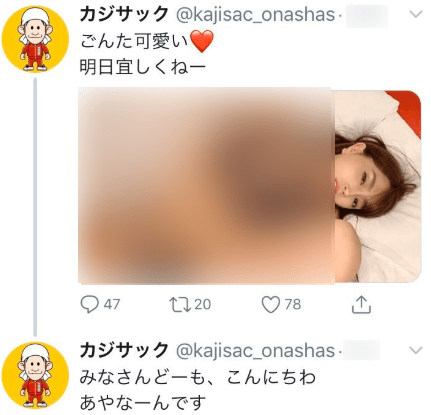Open tweet text 明日宜しくねー
The height and width of the screenshot is (415, 431).
click(143, 68)
